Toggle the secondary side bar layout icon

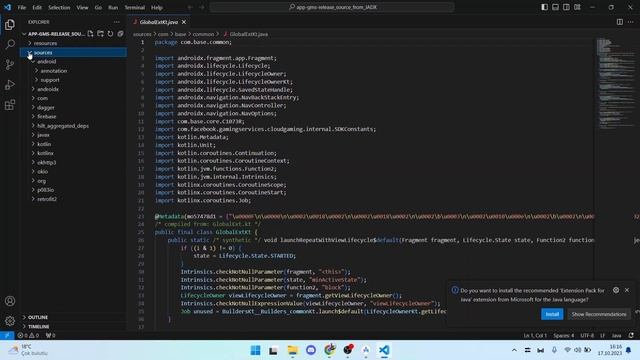click(x=566, y=7)
